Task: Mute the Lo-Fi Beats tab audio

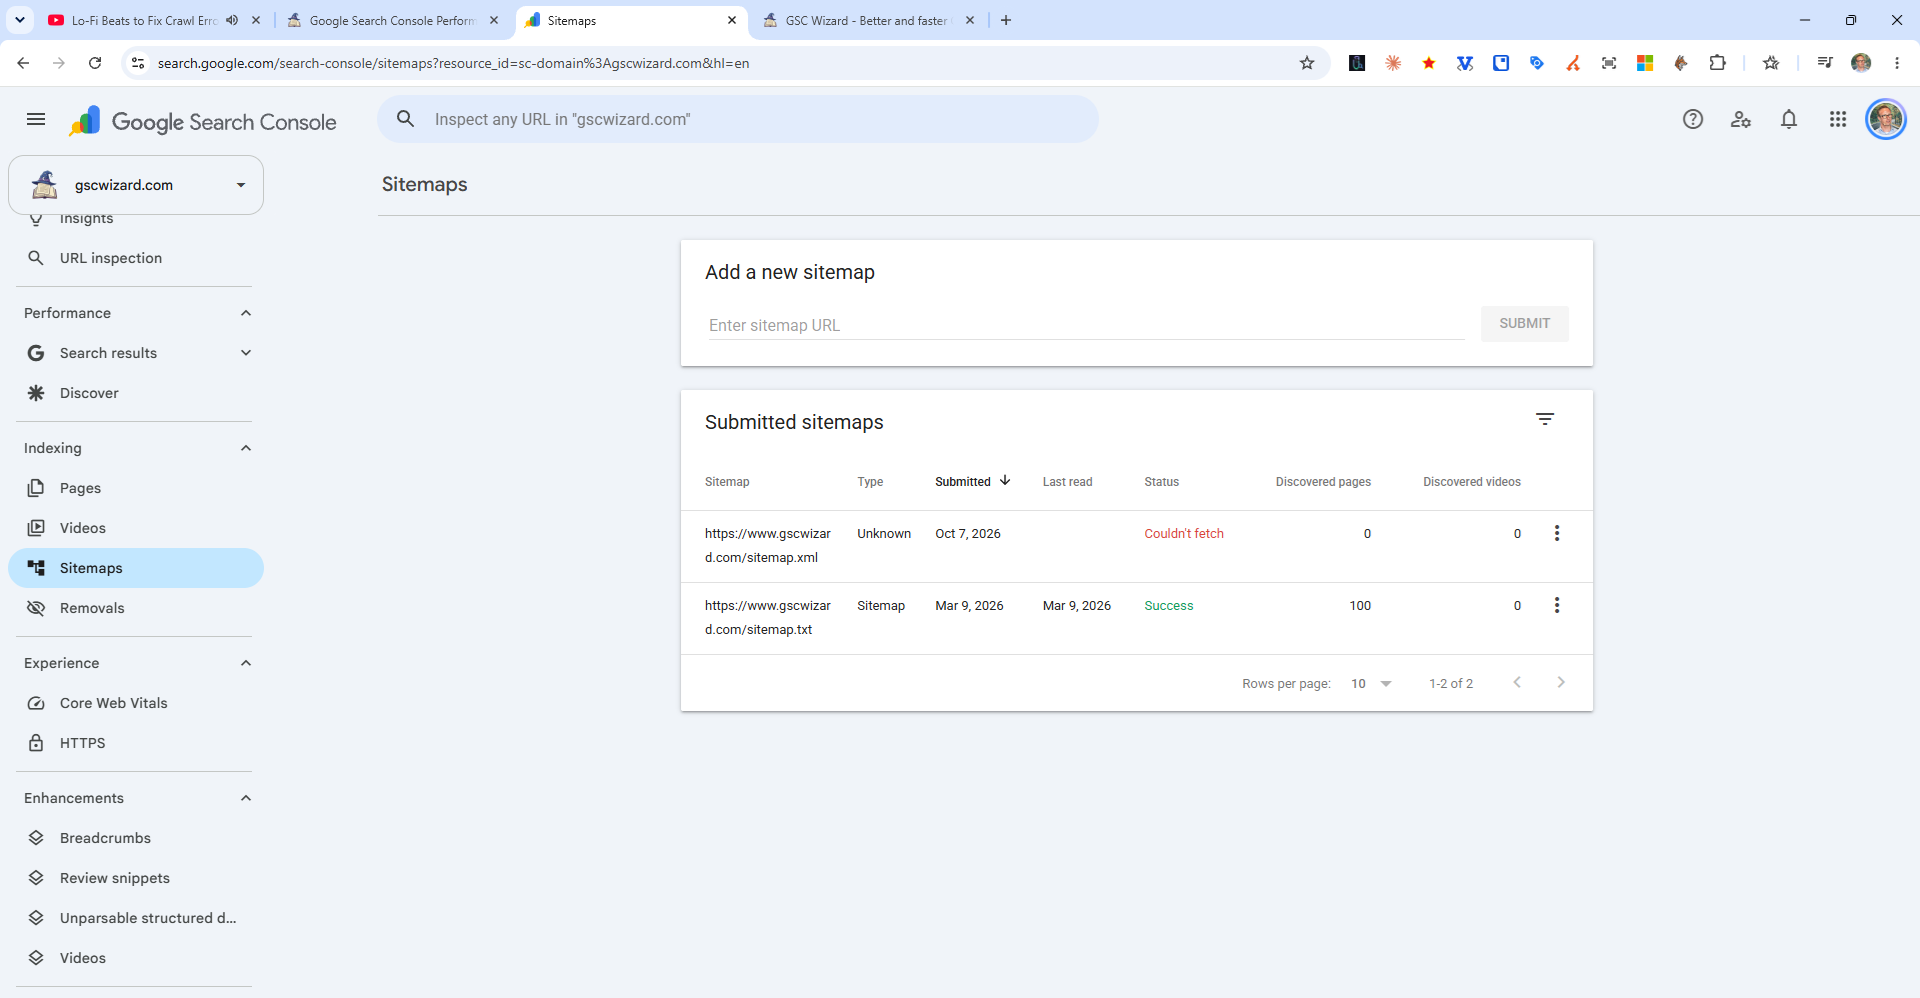Action: click(232, 20)
